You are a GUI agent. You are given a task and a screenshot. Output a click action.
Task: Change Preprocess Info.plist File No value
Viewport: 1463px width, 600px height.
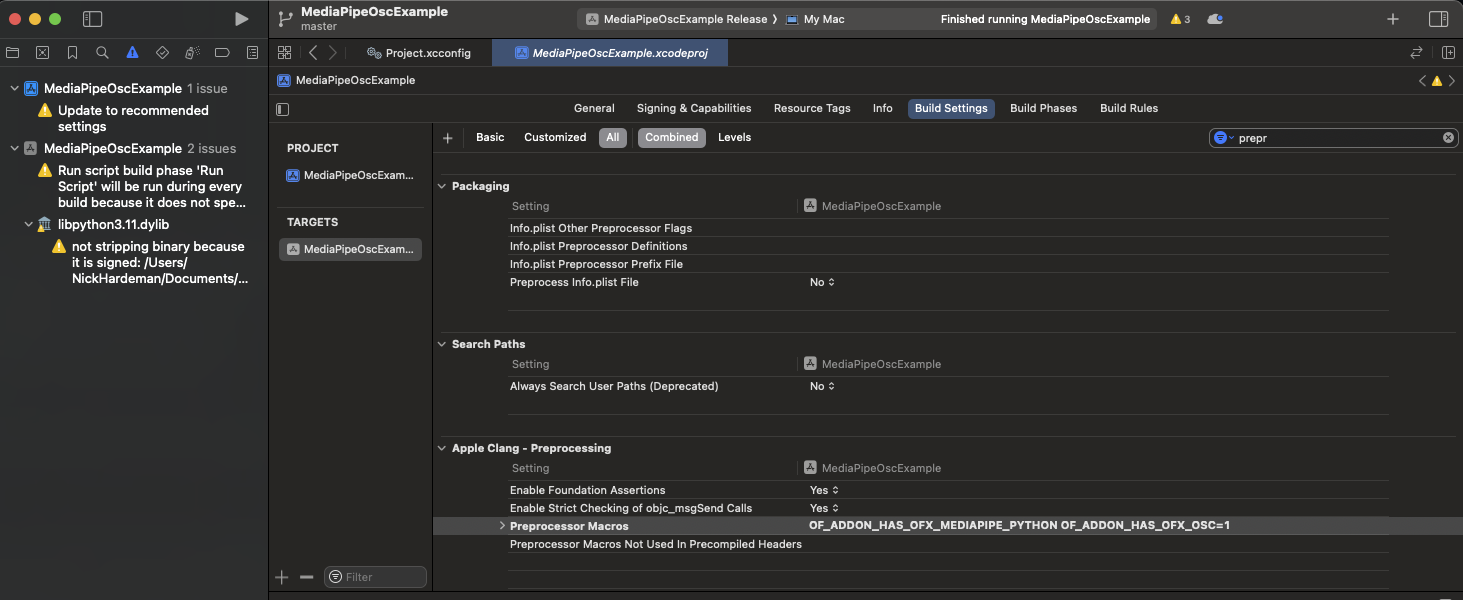coord(822,282)
